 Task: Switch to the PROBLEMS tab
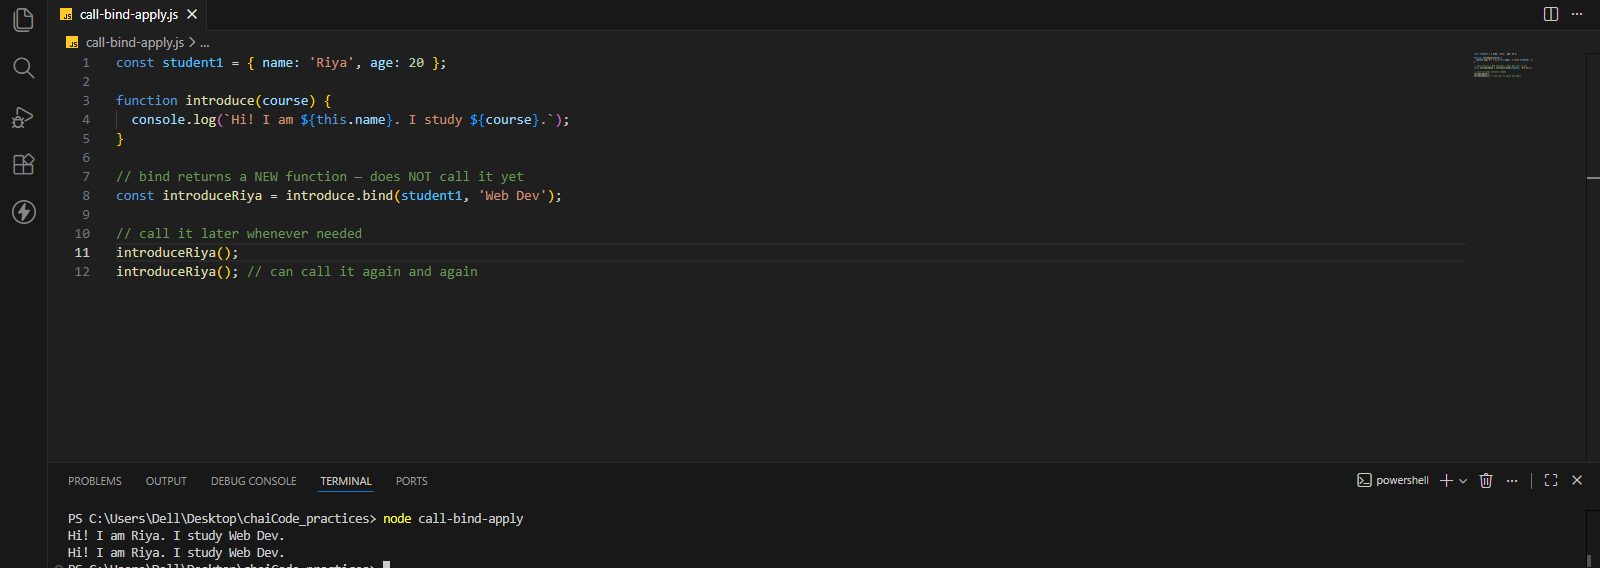pos(95,482)
